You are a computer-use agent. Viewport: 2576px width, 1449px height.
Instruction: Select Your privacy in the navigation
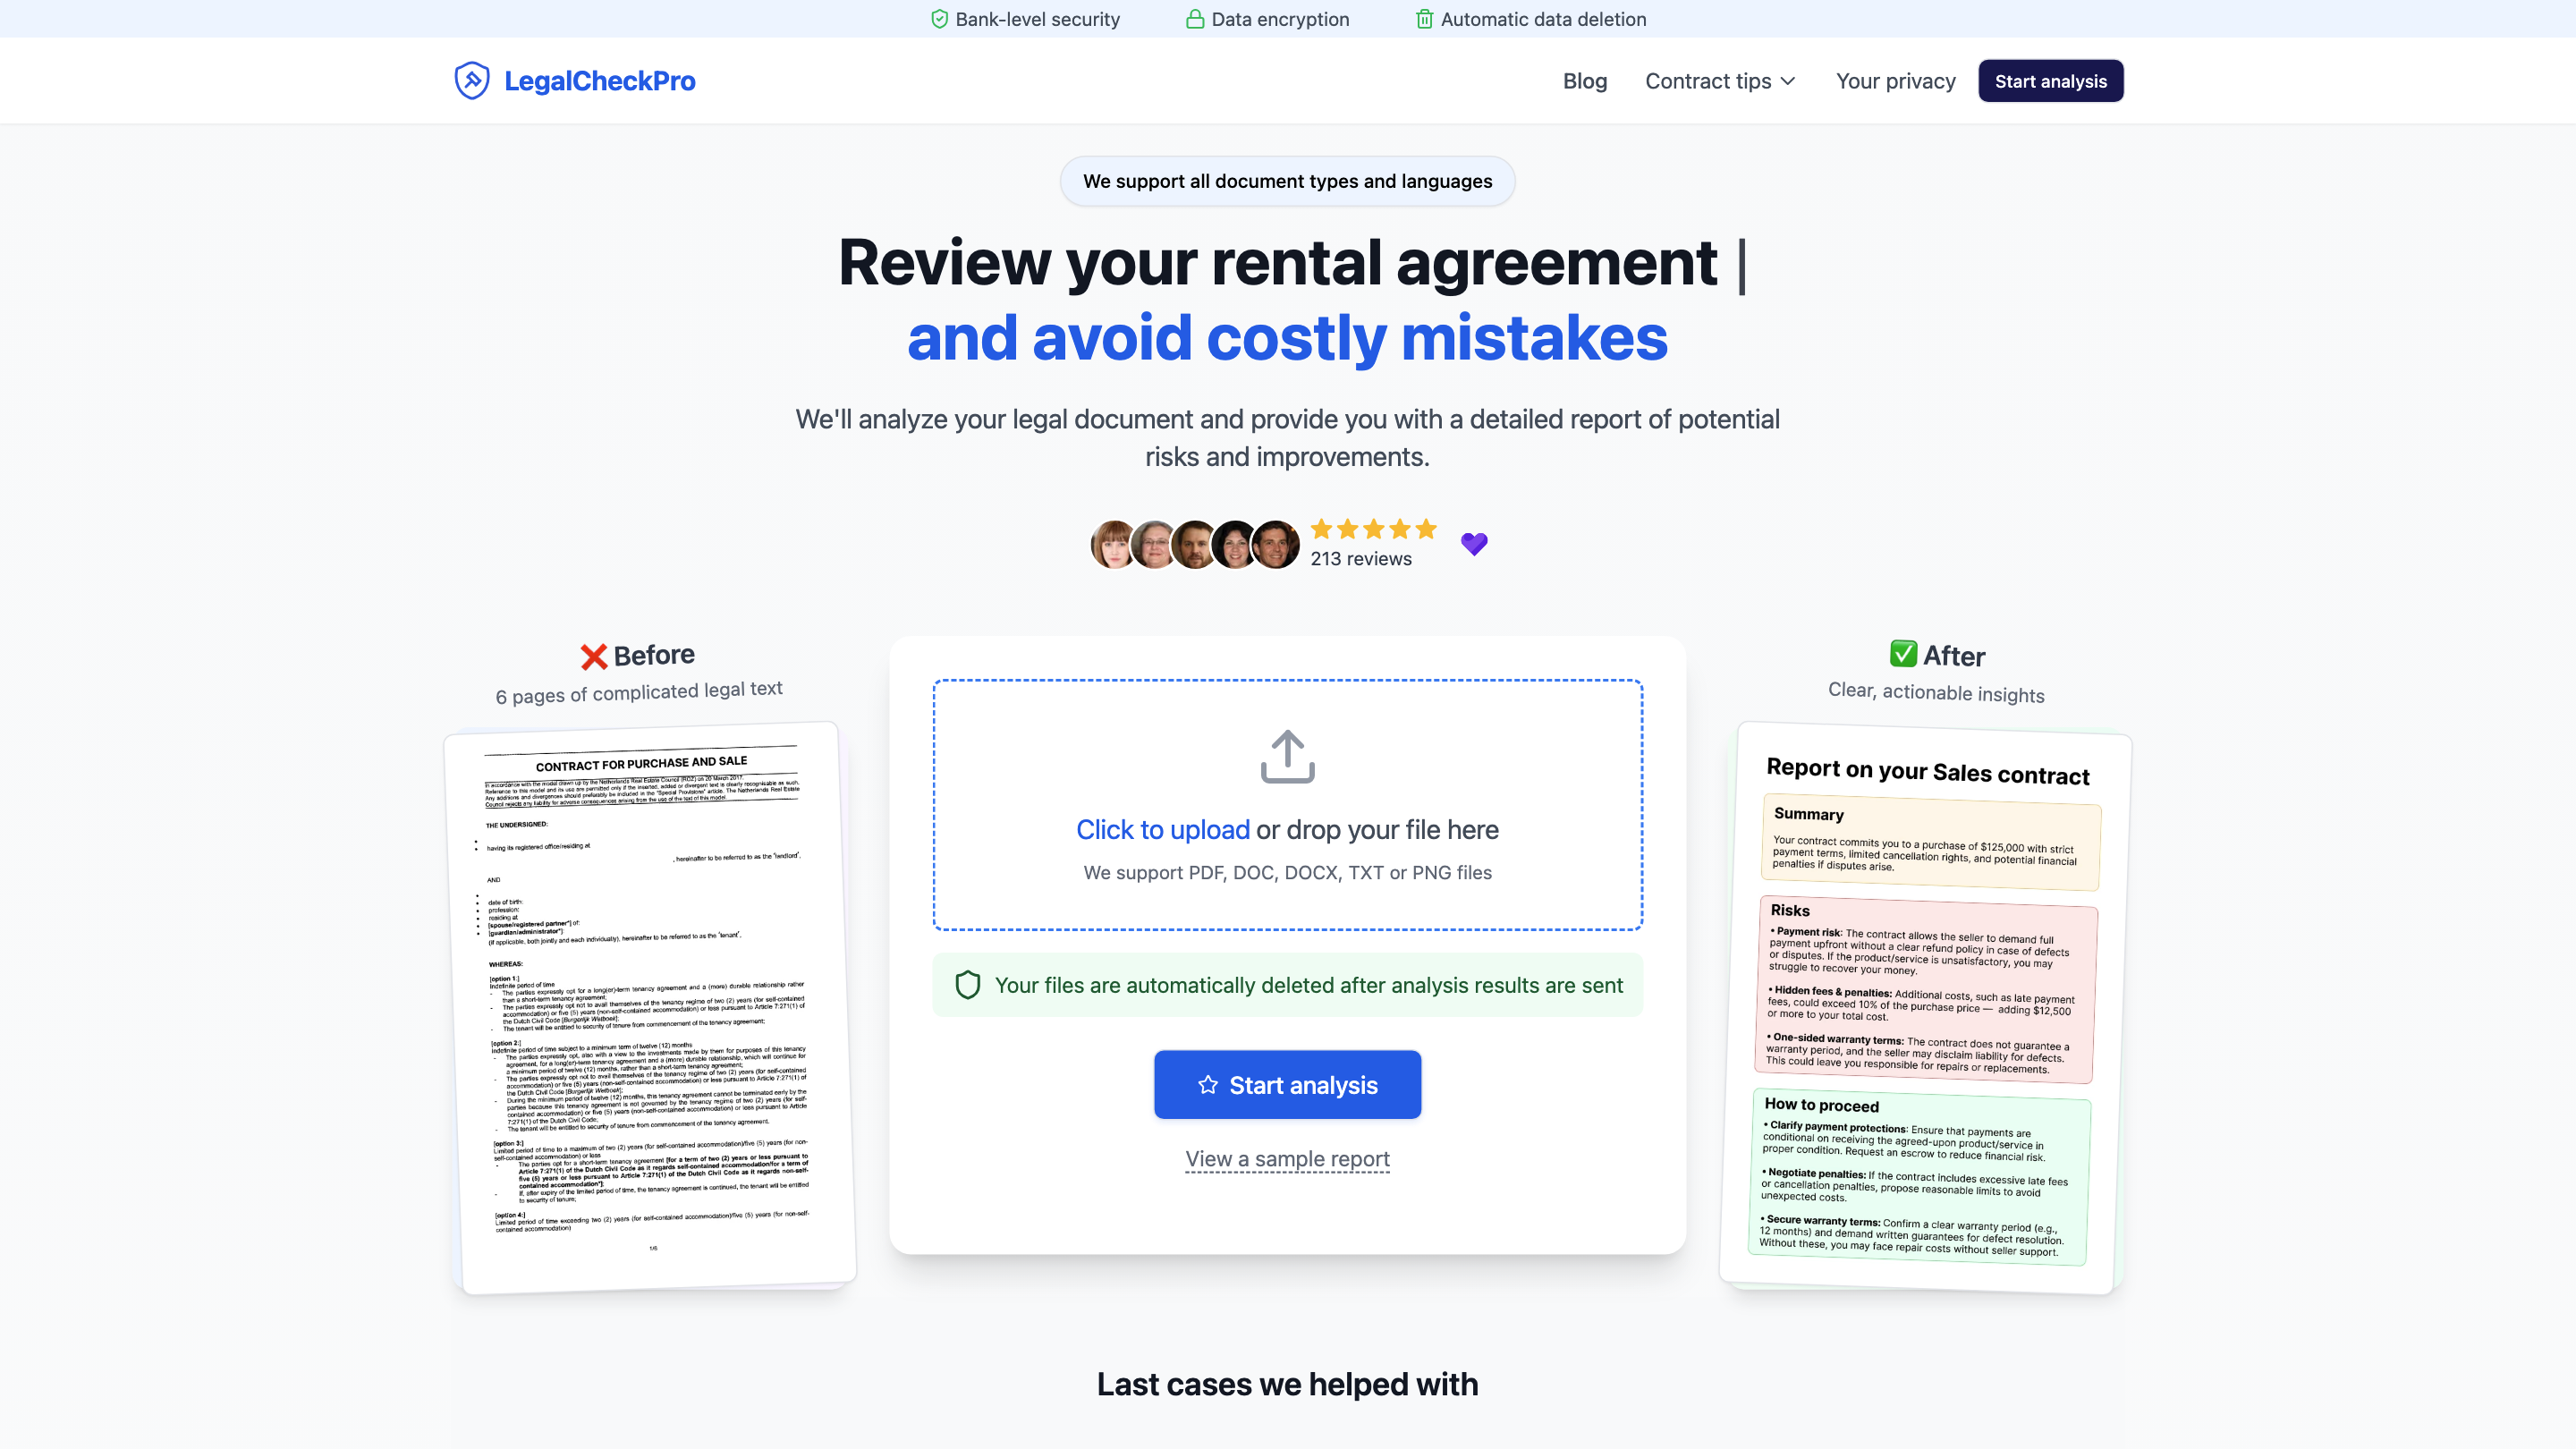point(1895,81)
